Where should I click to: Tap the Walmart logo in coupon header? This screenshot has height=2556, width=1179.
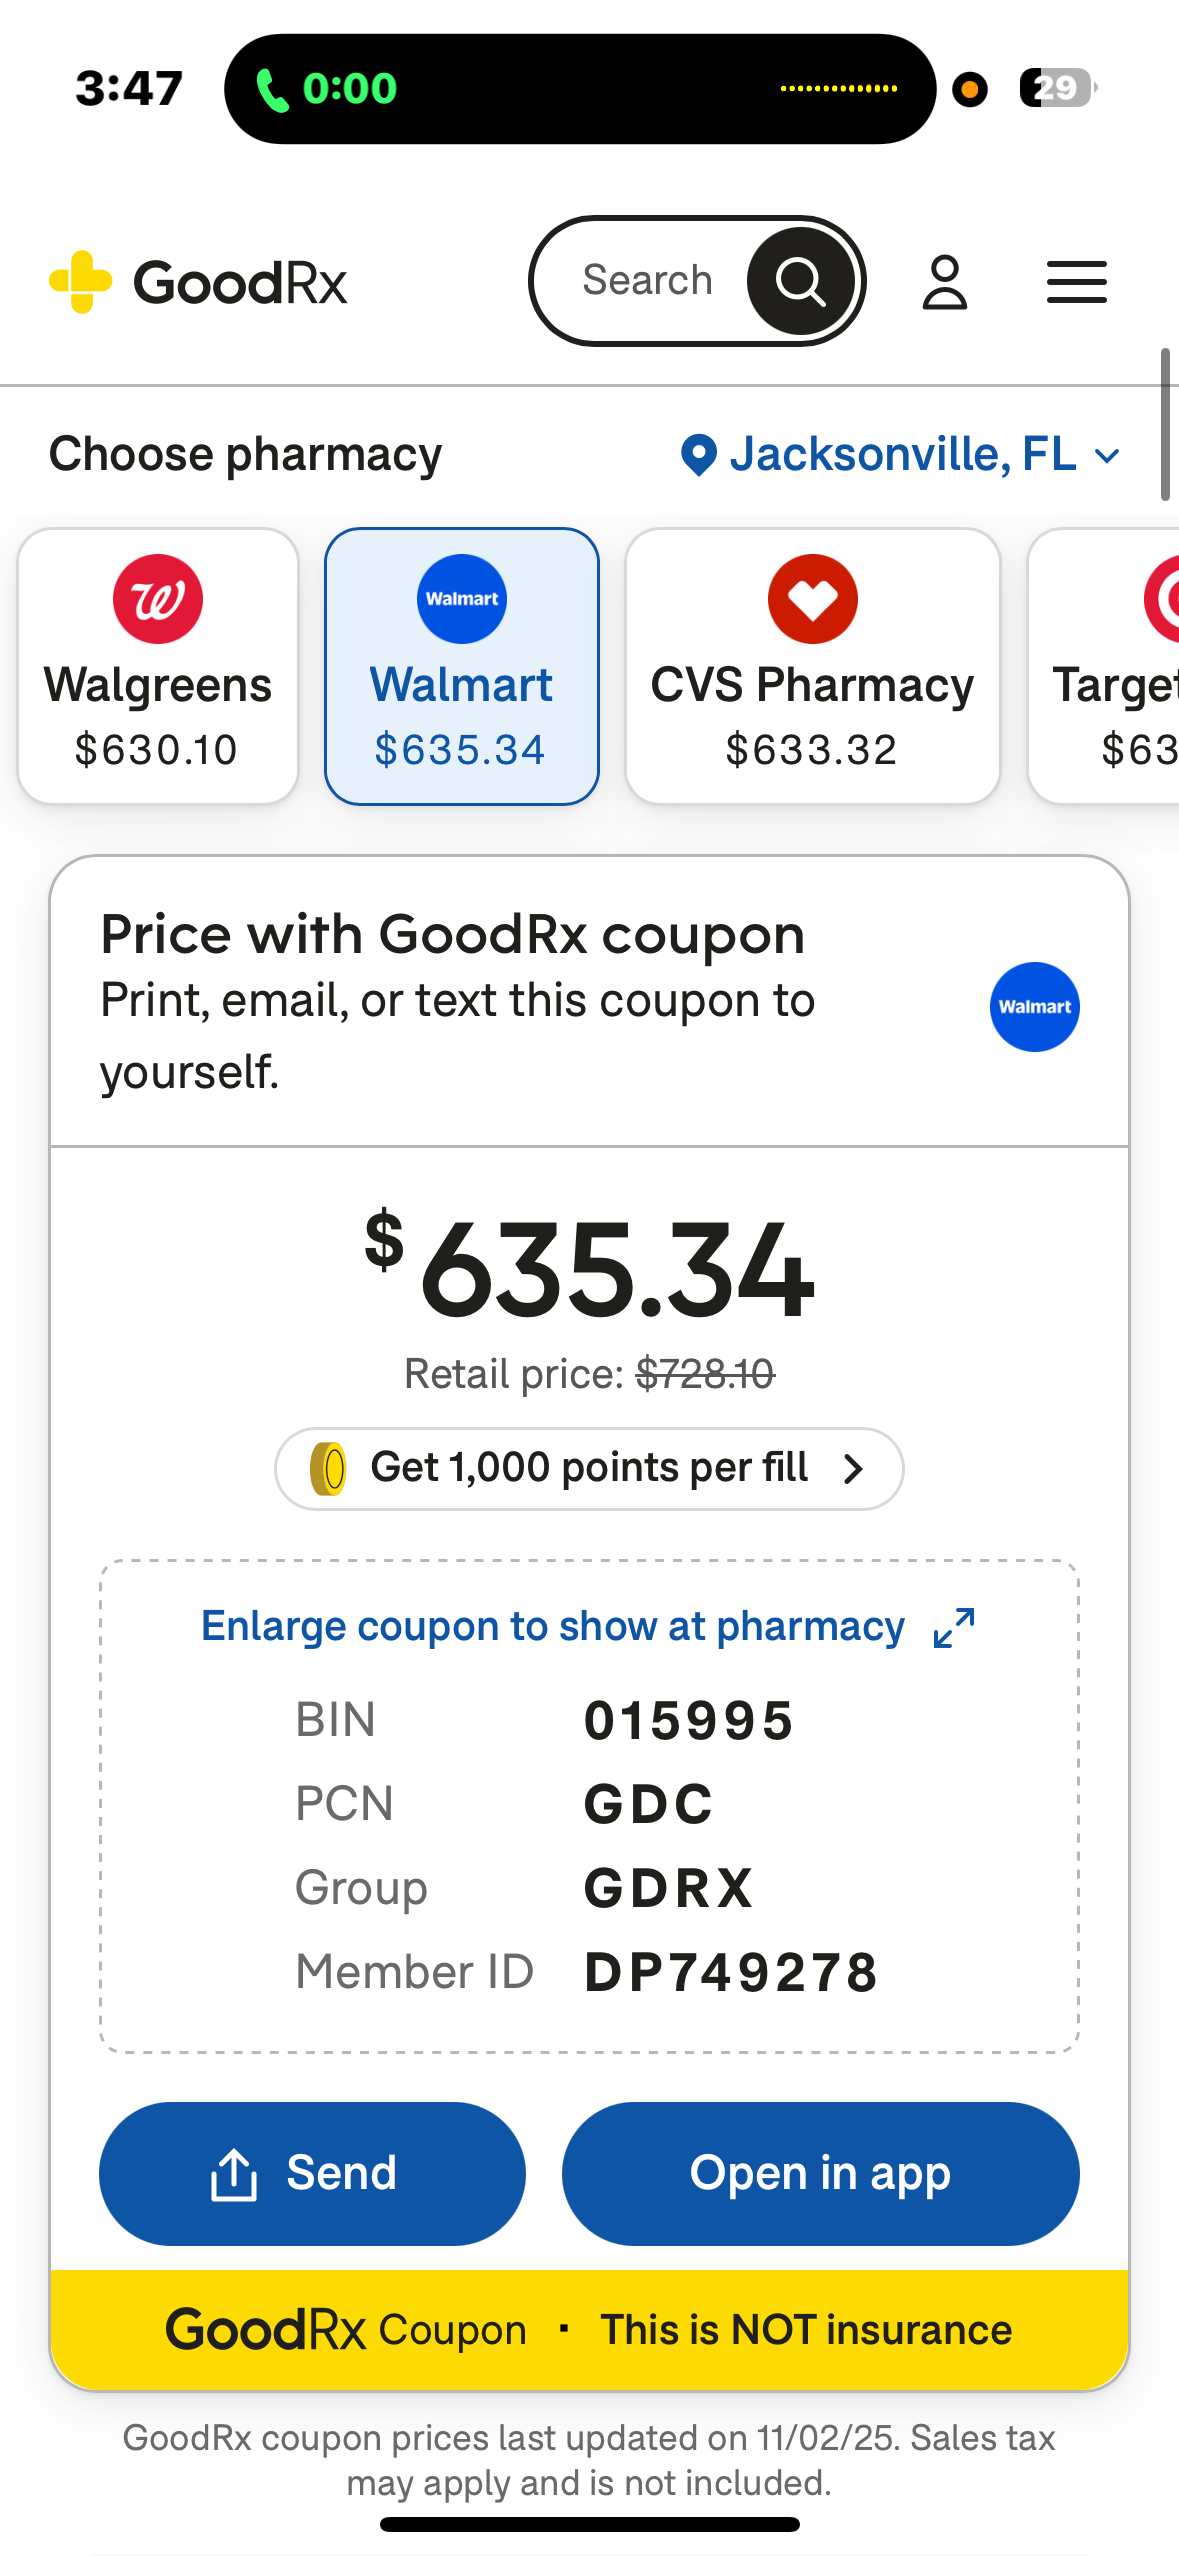click(x=1034, y=1007)
